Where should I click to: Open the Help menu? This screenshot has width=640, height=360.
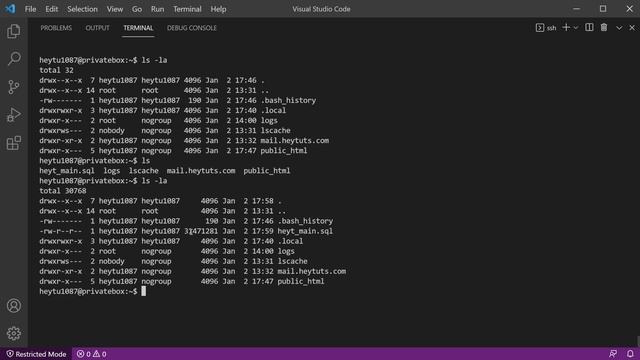tap(218, 9)
